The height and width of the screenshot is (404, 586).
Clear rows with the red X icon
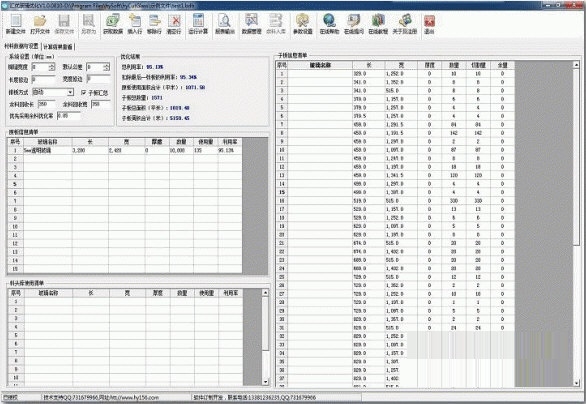point(174,24)
